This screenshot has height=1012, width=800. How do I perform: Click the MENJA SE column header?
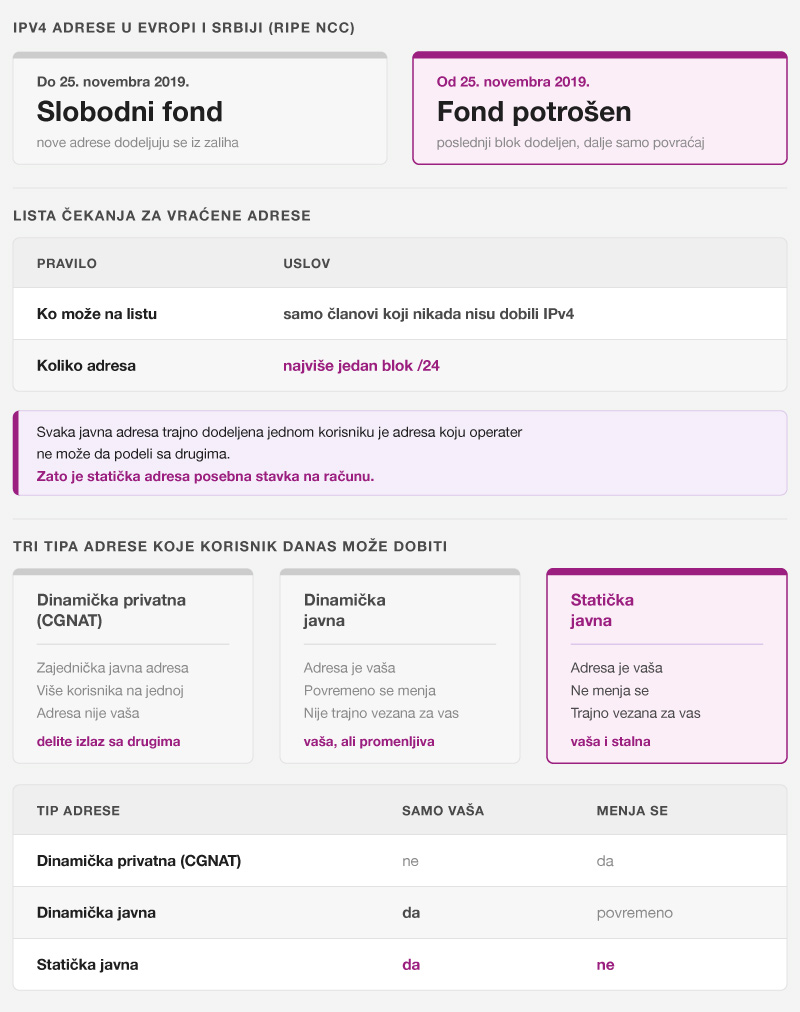632,811
